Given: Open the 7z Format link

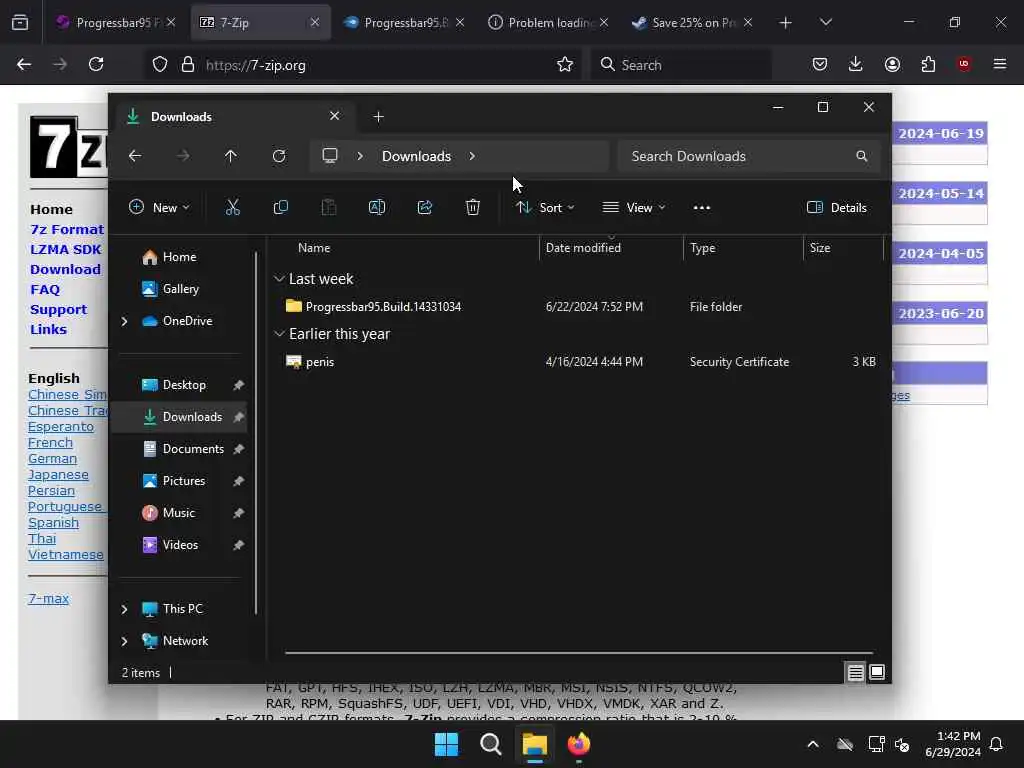Looking at the screenshot, I should 67,229.
